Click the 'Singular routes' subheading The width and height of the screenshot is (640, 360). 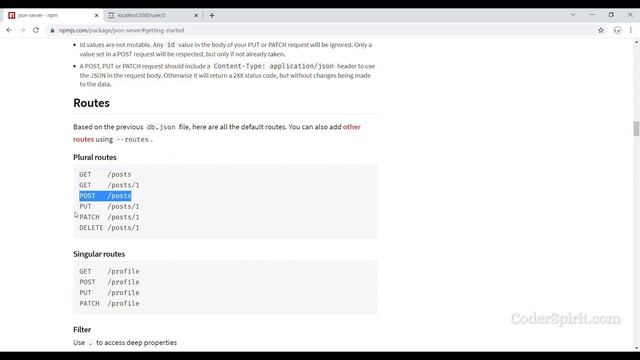click(x=99, y=254)
